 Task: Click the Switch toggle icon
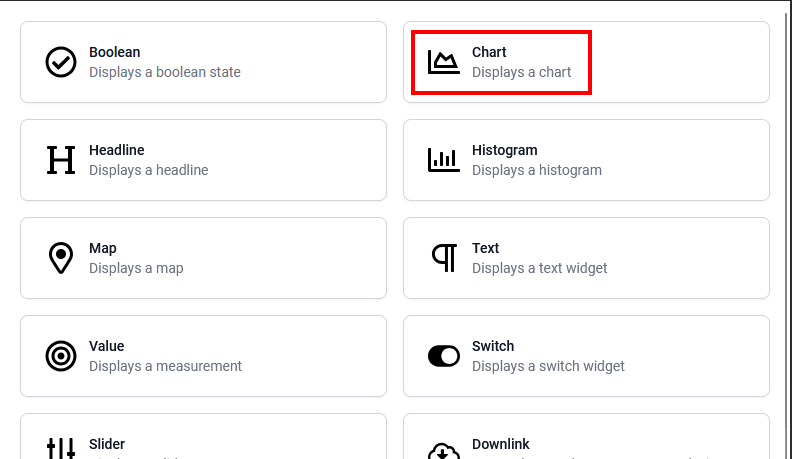(443, 356)
